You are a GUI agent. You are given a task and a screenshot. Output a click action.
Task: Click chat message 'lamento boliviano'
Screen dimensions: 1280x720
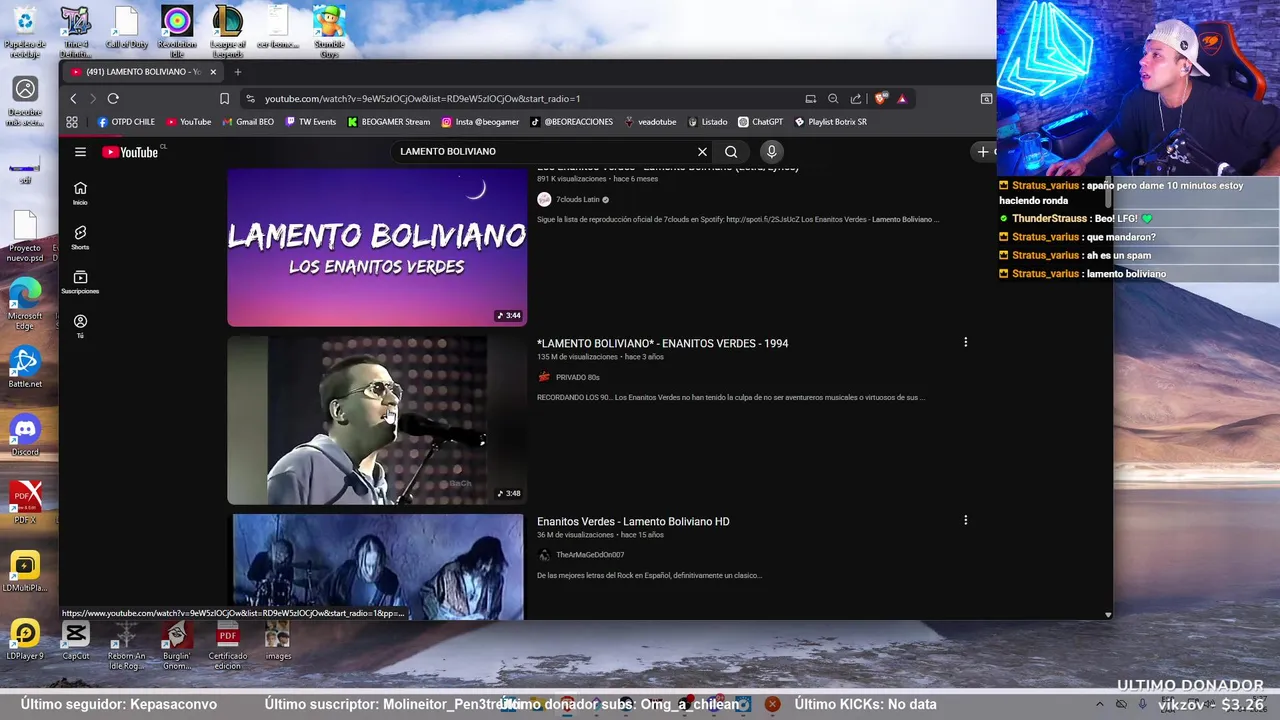click(x=1126, y=274)
